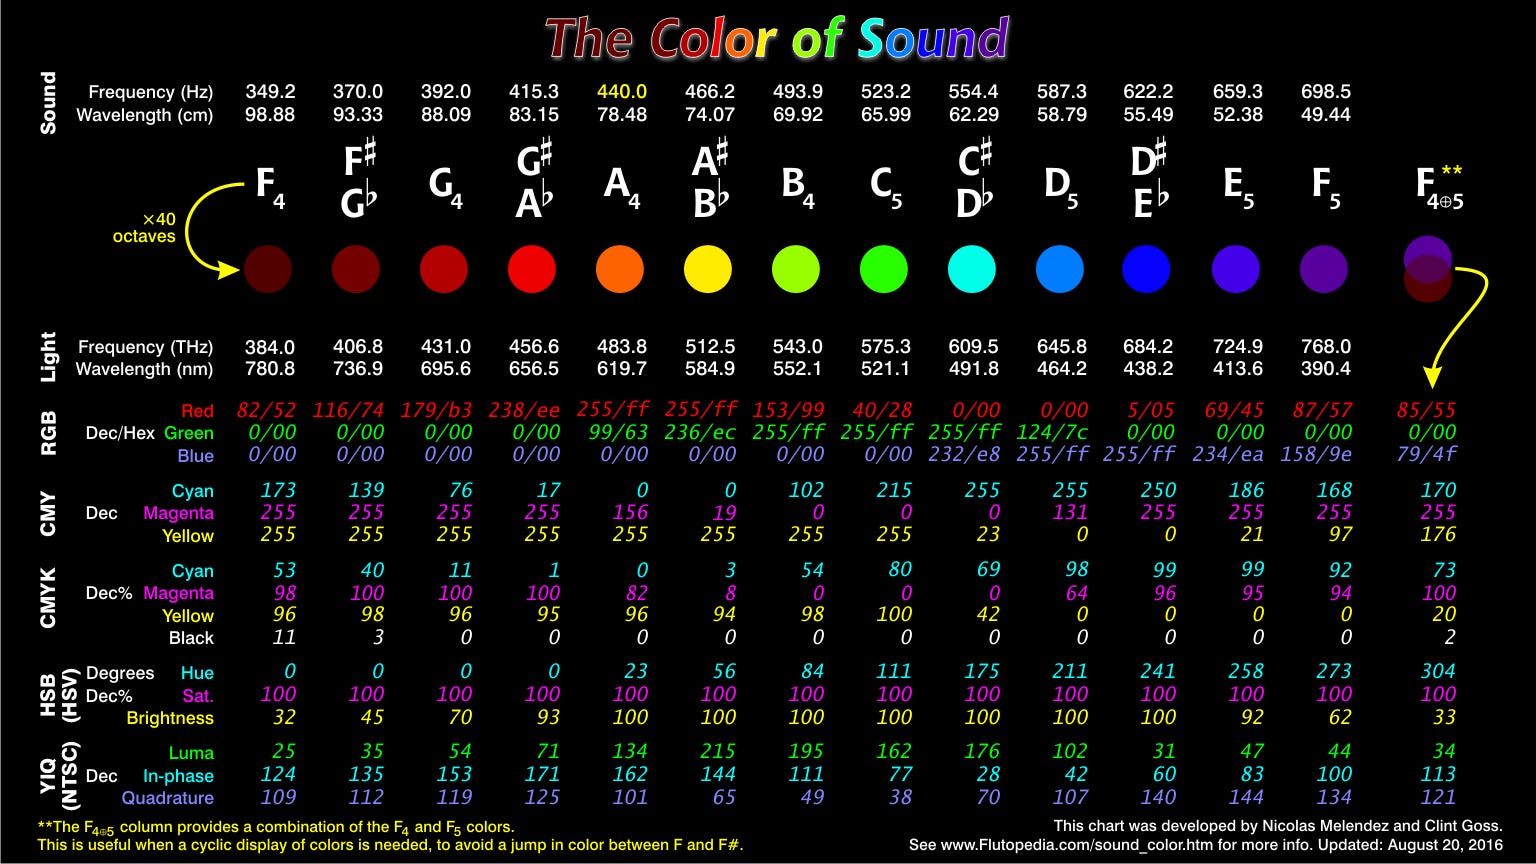Select the 79/4f blue RGB value
The image size is (1536, 864).
1426,454
